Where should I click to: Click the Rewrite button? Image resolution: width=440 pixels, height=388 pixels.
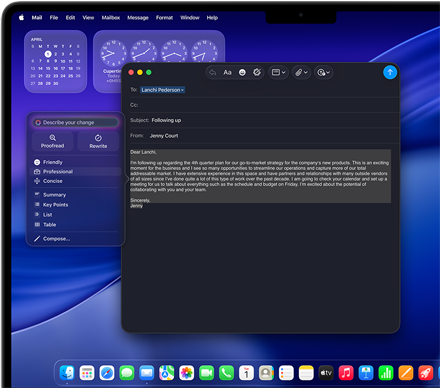click(x=98, y=141)
